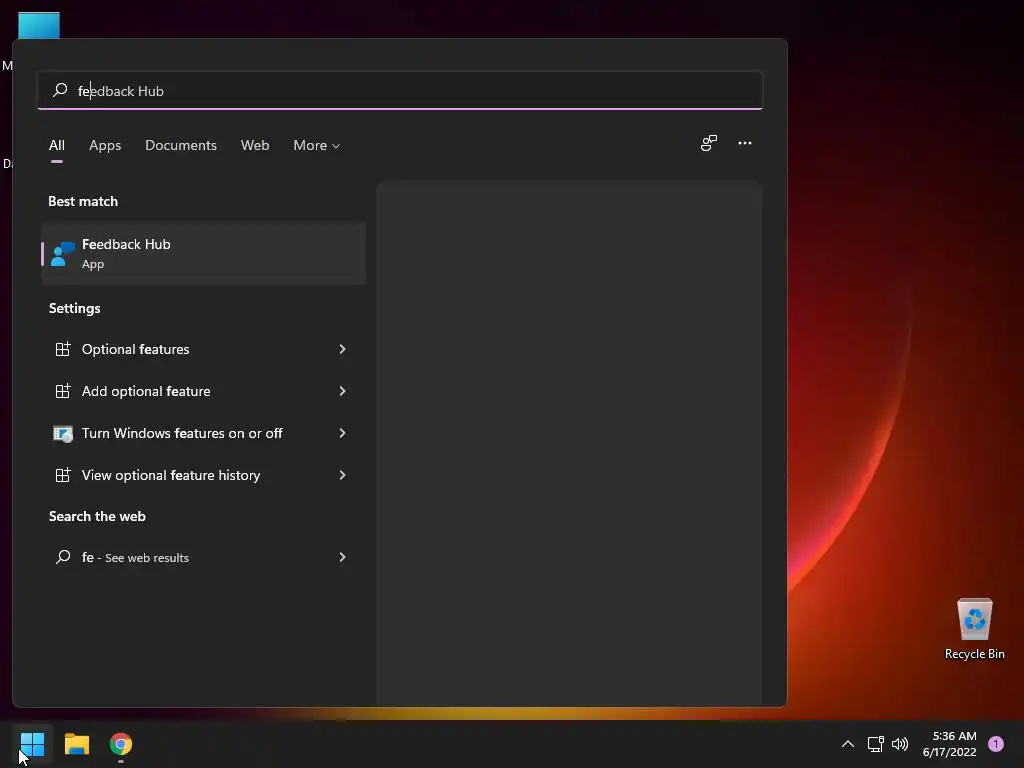This screenshot has height=768, width=1024.
Task: Switch to the Web filter tab
Action: click(x=255, y=145)
